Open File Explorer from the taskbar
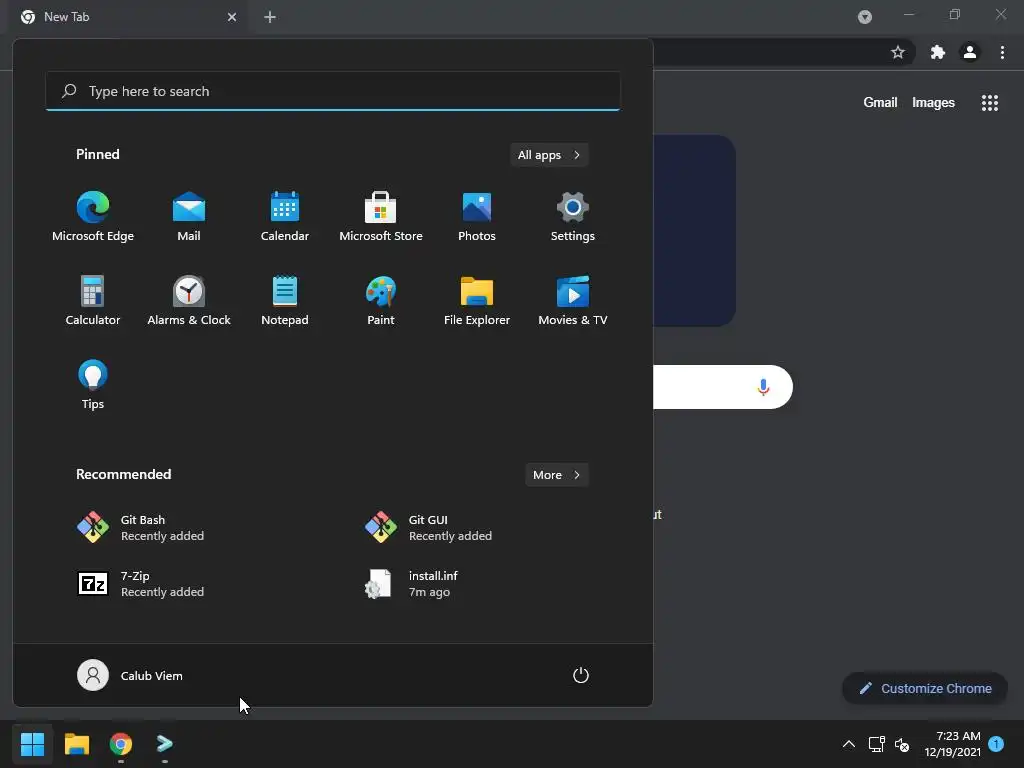Screen dimensions: 1024x768 (76, 744)
